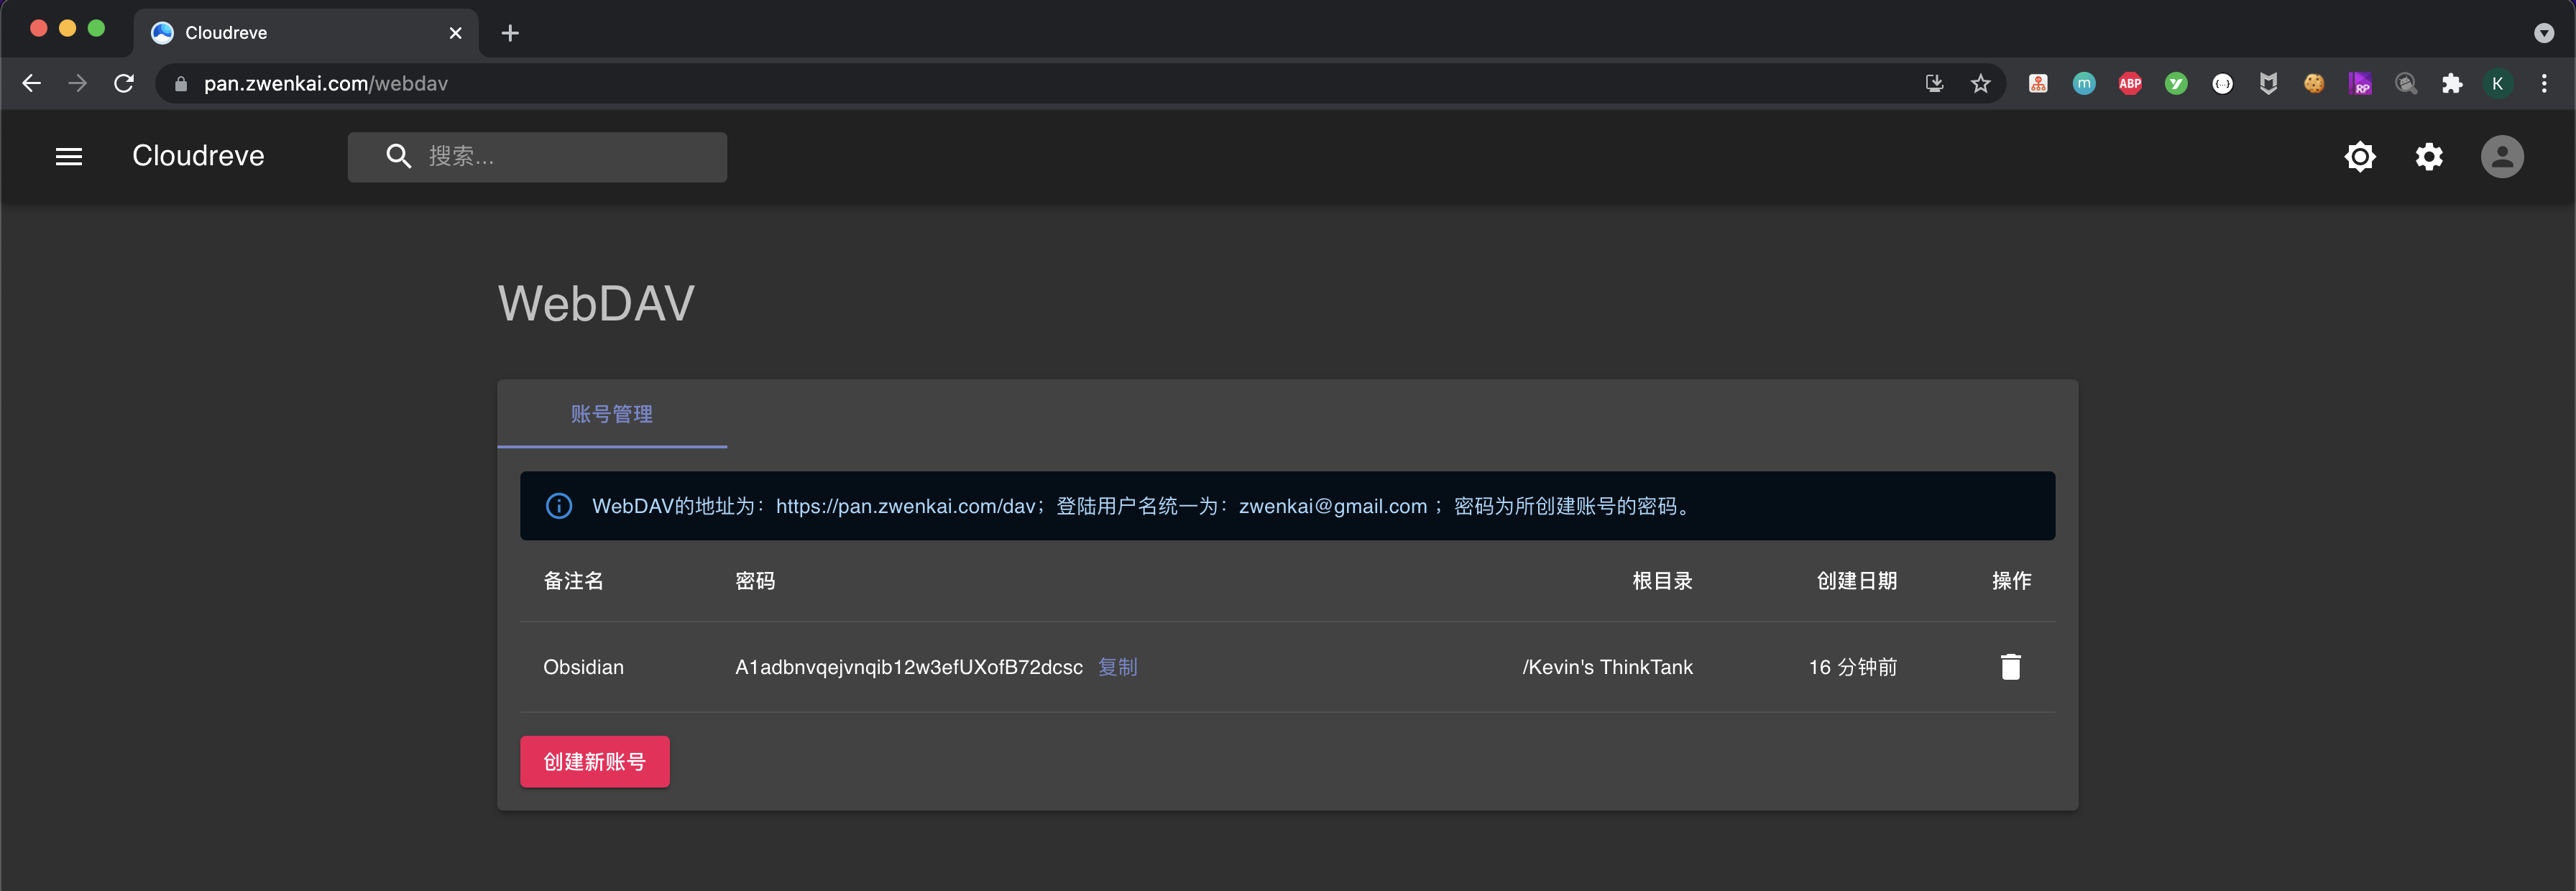Open the settings gear in Cloudreve header
Viewport: 2576px width, 891px height.
click(2429, 157)
